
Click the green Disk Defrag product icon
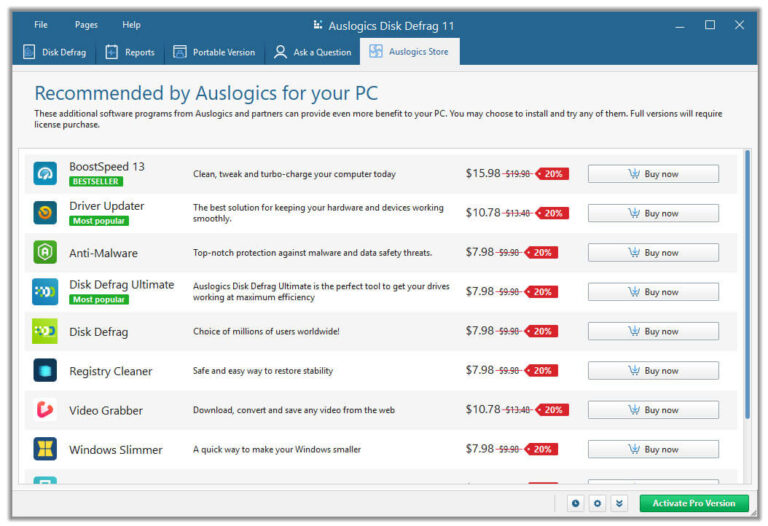45,331
